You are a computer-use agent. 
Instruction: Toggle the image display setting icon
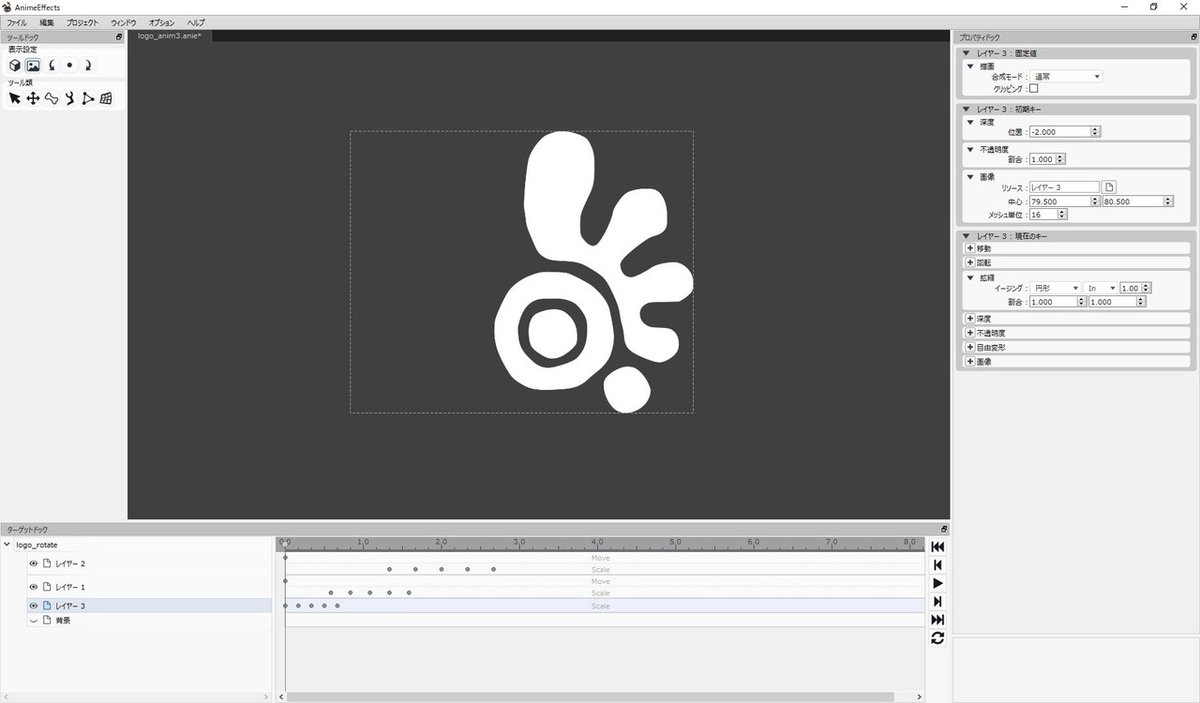(33, 65)
